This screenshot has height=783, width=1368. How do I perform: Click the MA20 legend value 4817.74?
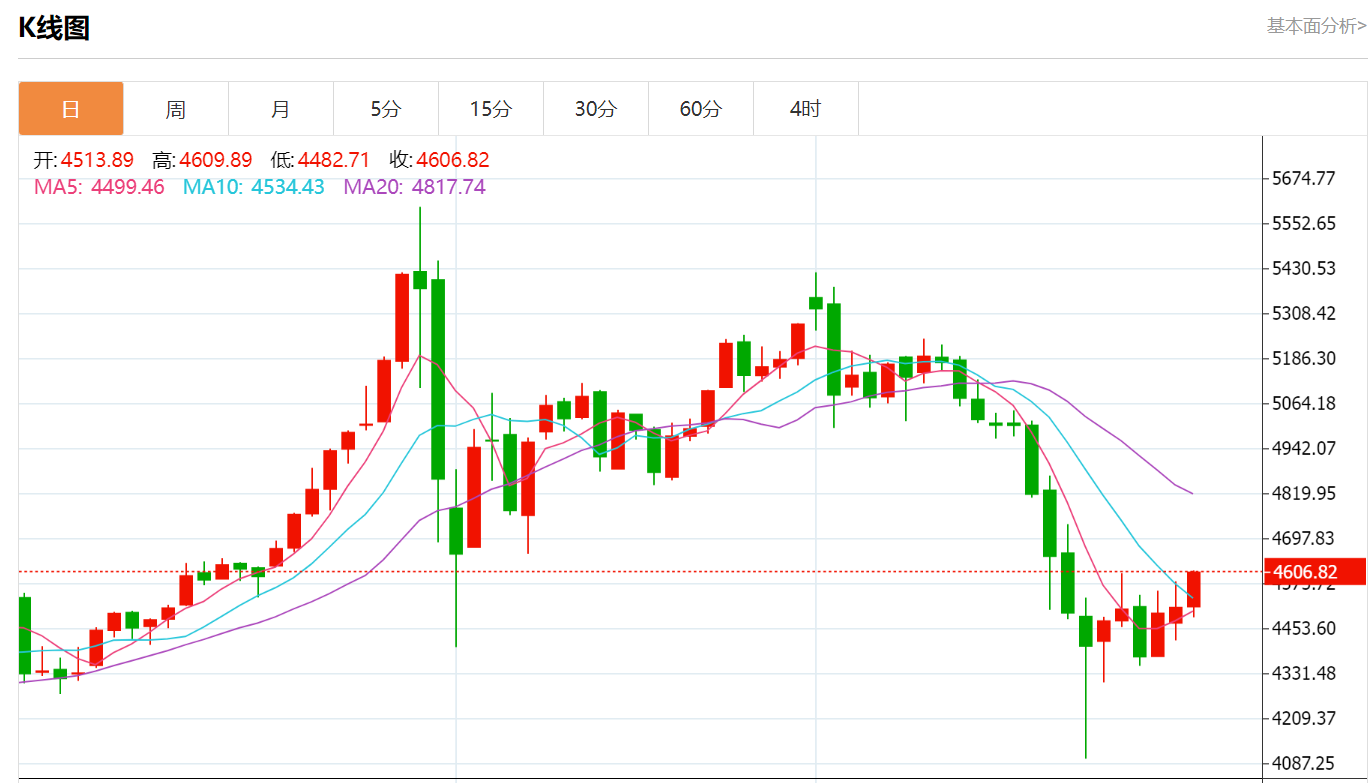tap(448, 187)
